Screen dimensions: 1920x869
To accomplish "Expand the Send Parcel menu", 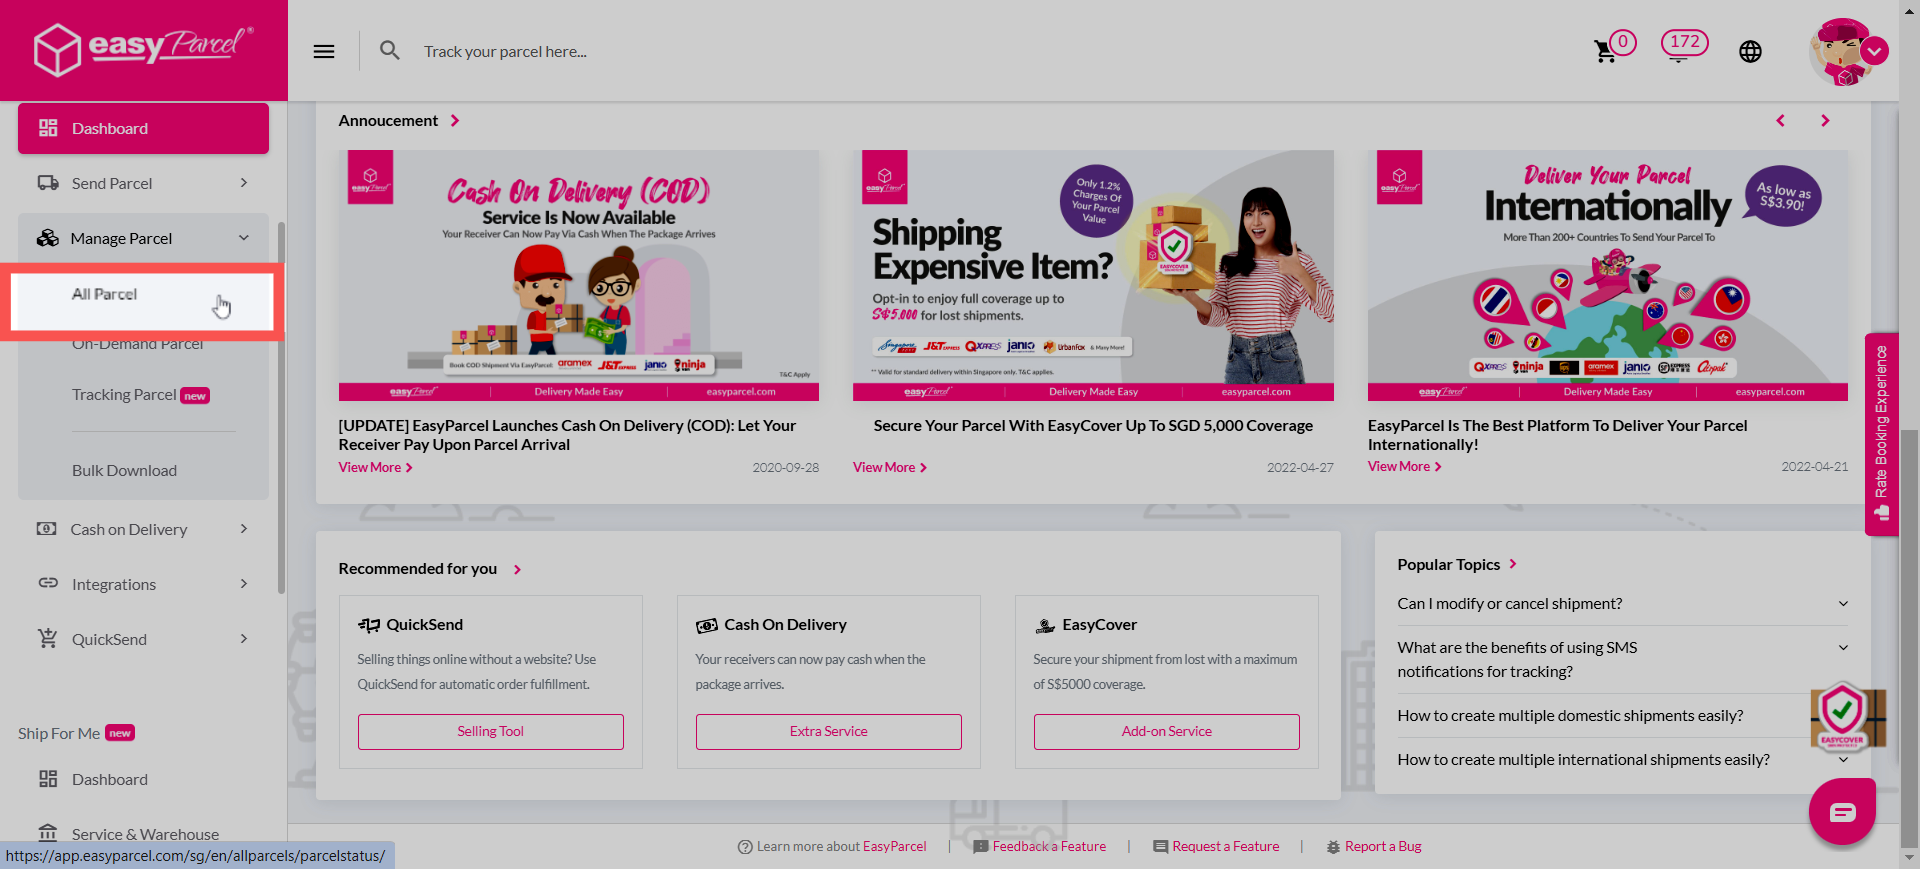I will coord(143,183).
